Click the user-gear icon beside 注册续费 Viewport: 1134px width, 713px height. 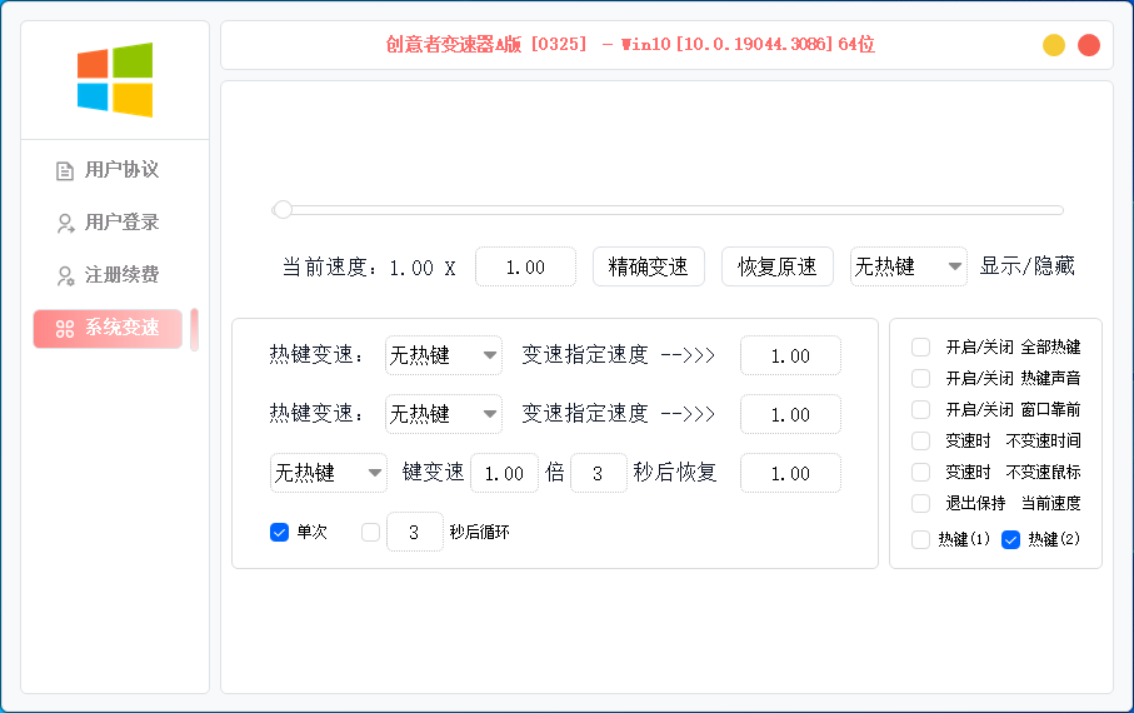[x=65, y=275]
